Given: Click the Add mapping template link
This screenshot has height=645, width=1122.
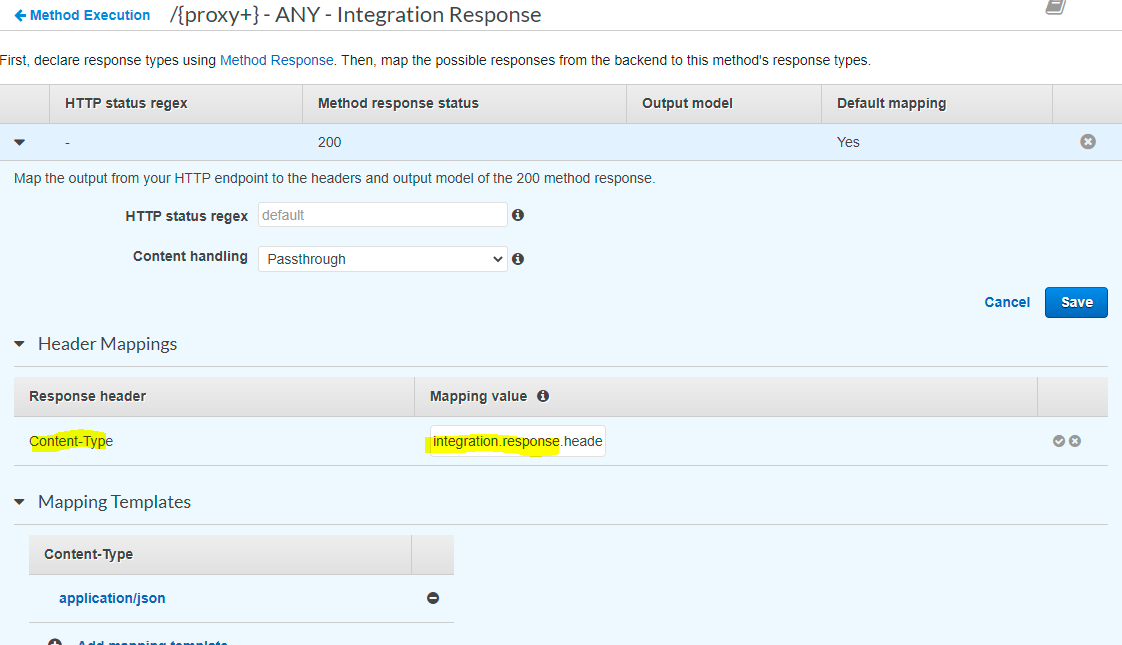Looking at the screenshot, I should coord(150,641).
